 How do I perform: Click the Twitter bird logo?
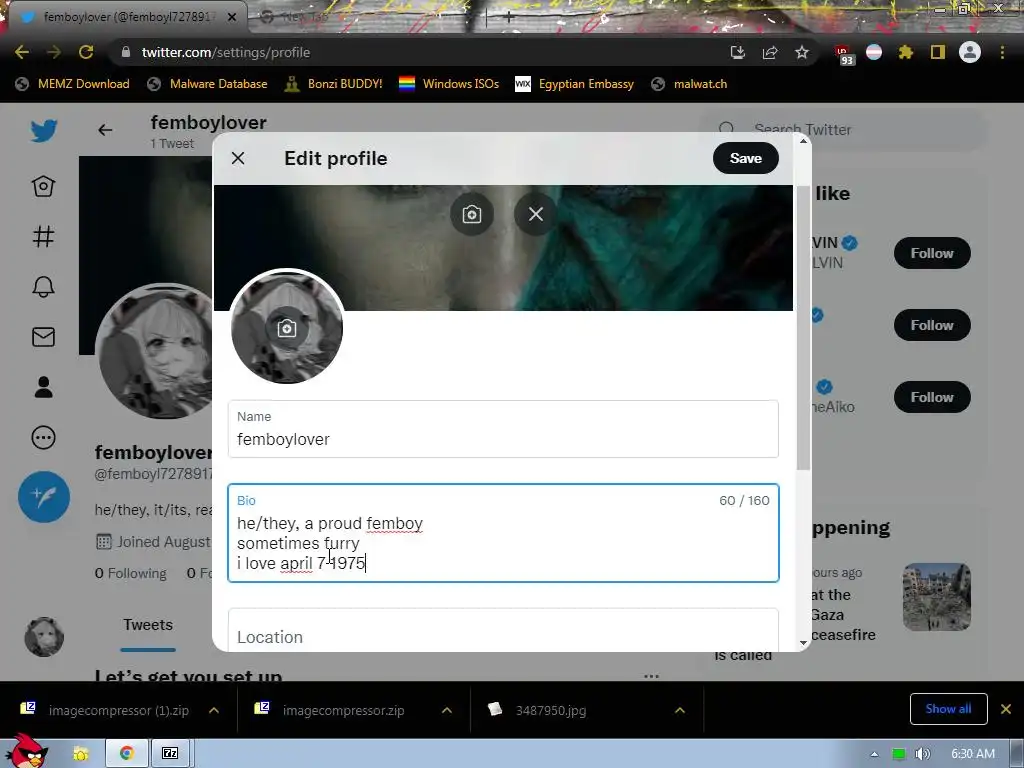44,131
